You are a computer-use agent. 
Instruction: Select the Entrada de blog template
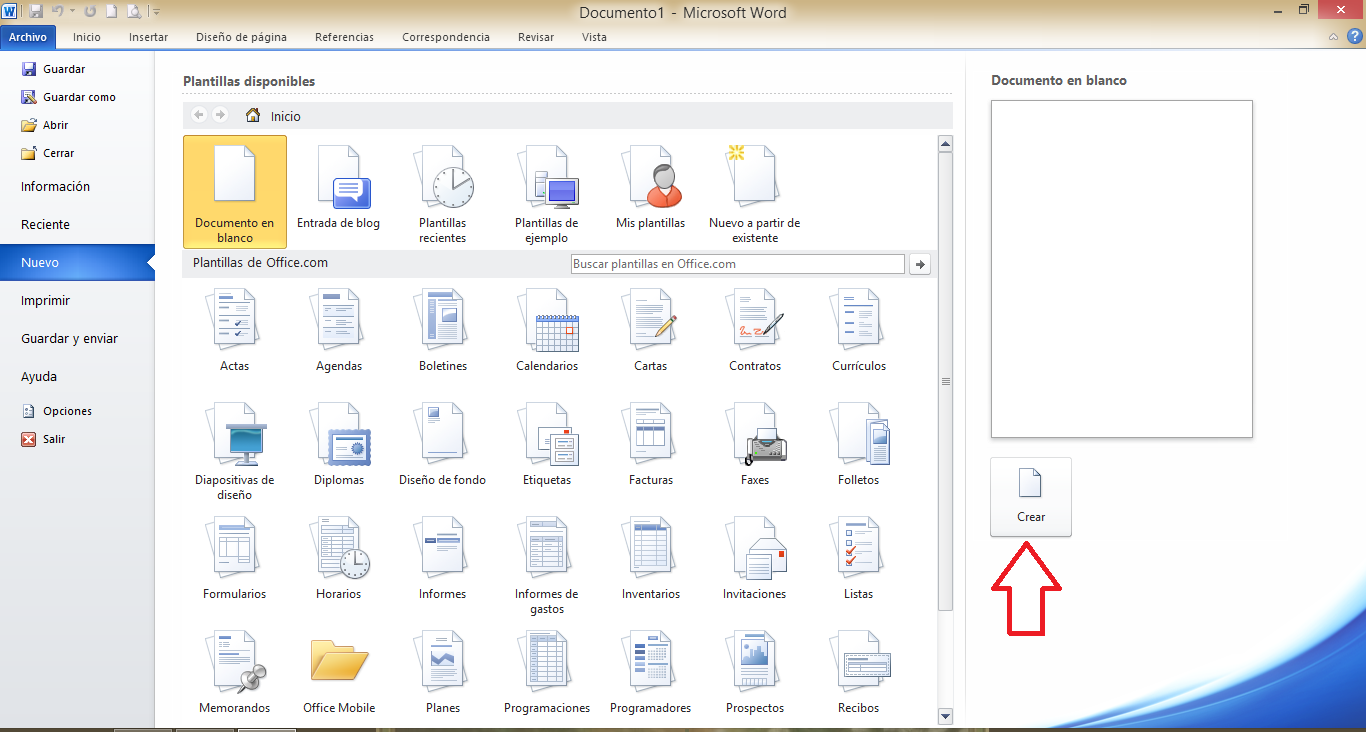point(338,189)
